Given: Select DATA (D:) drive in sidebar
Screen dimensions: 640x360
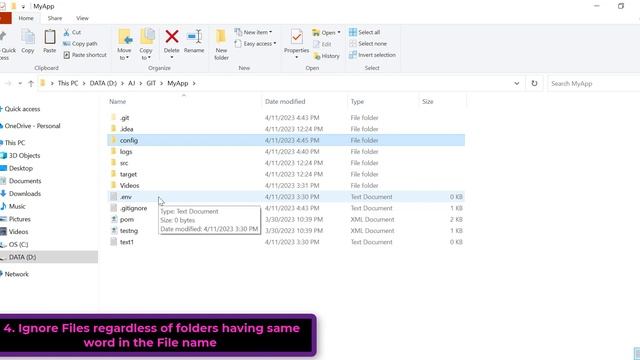Looking at the screenshot, I should 49,257.
